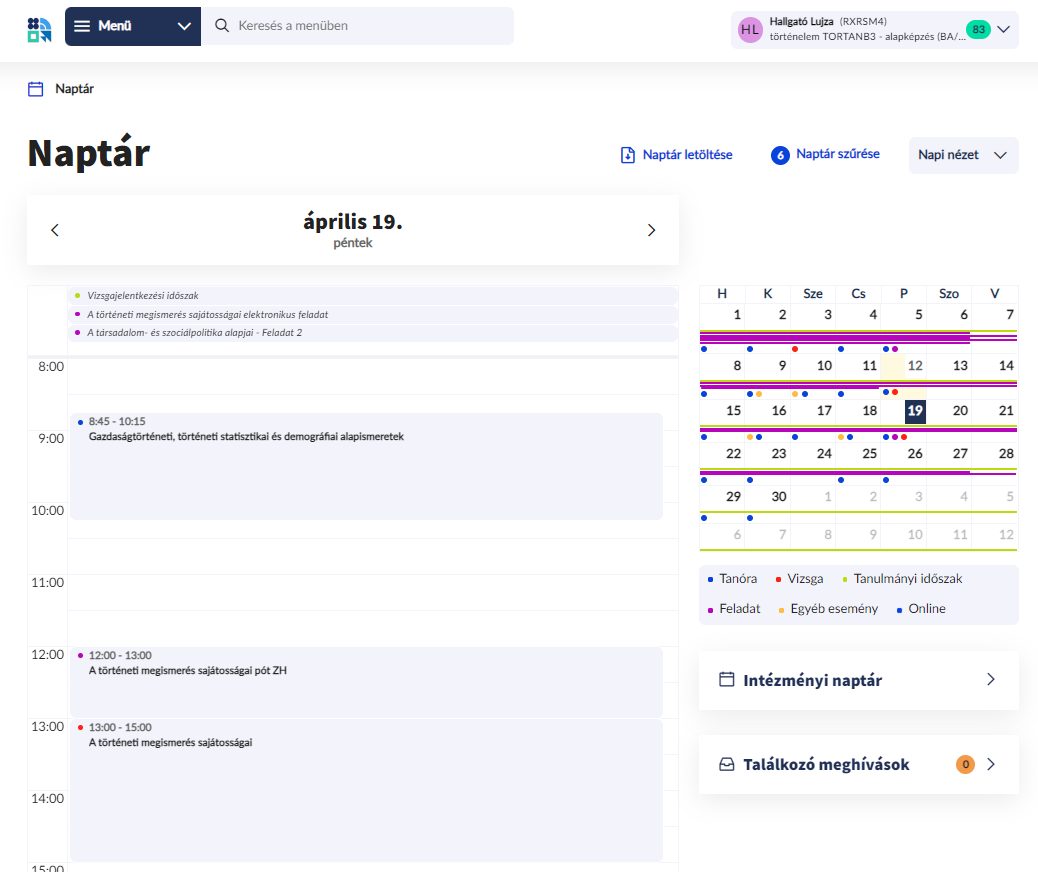The image size is (1038, 872).
Task: Click the hamburger Menü icon
Action: (x=82, y=26)
